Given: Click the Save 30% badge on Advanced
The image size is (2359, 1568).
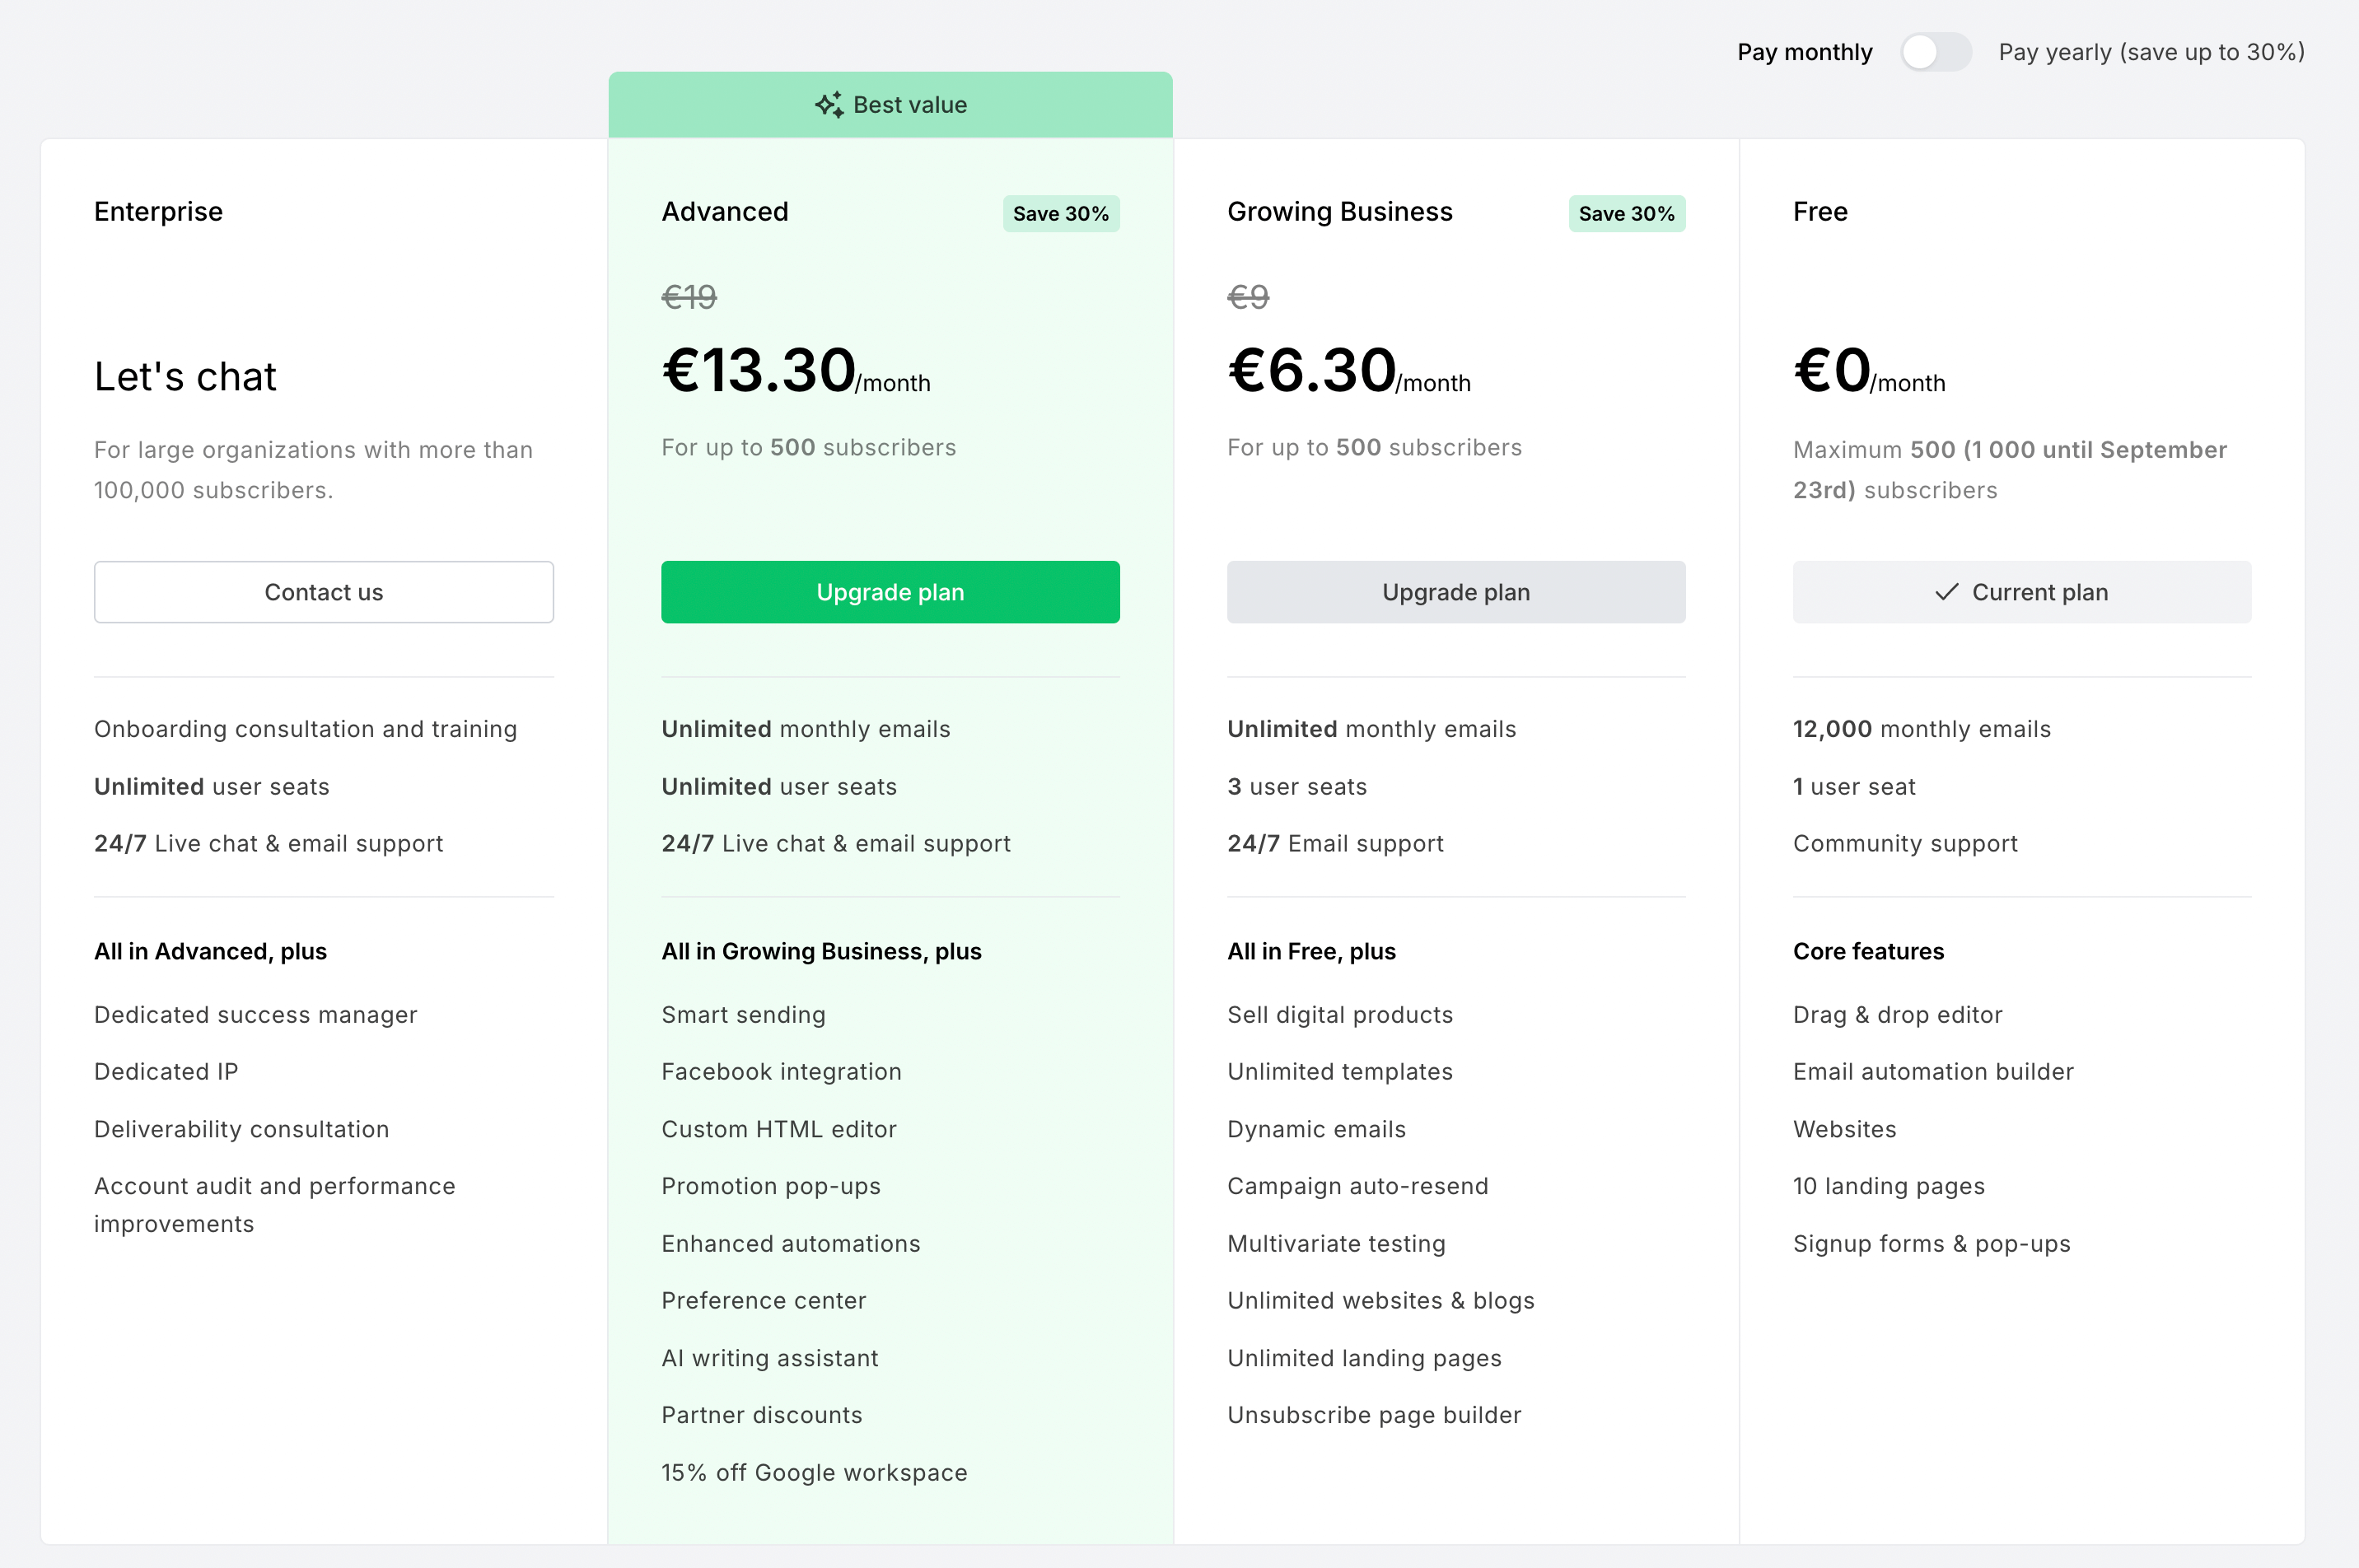Looking at the screenshot, I should click(x=1060, y=214).
